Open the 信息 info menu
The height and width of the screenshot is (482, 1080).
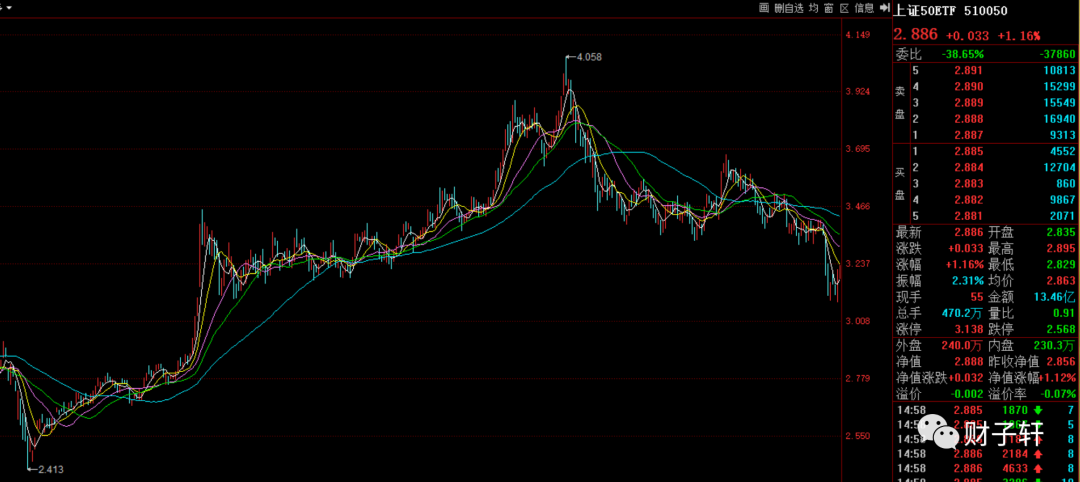click(x=864, y=8)
